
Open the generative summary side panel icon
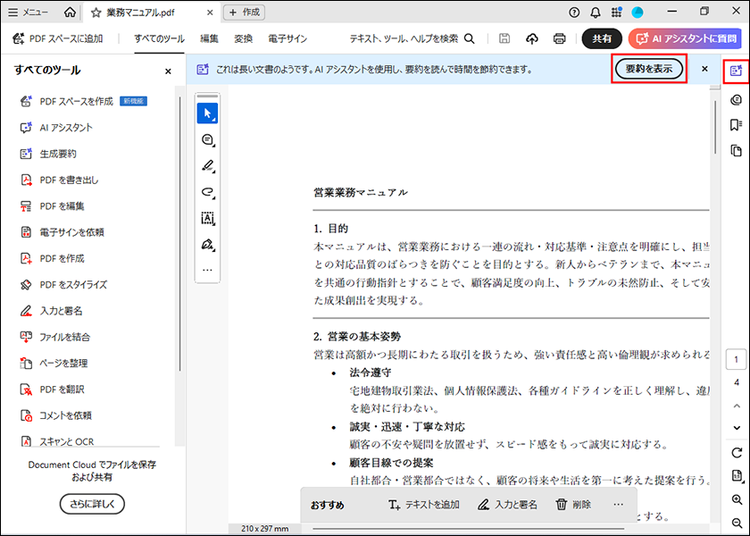pyautogui.click(x=736, y=71)
